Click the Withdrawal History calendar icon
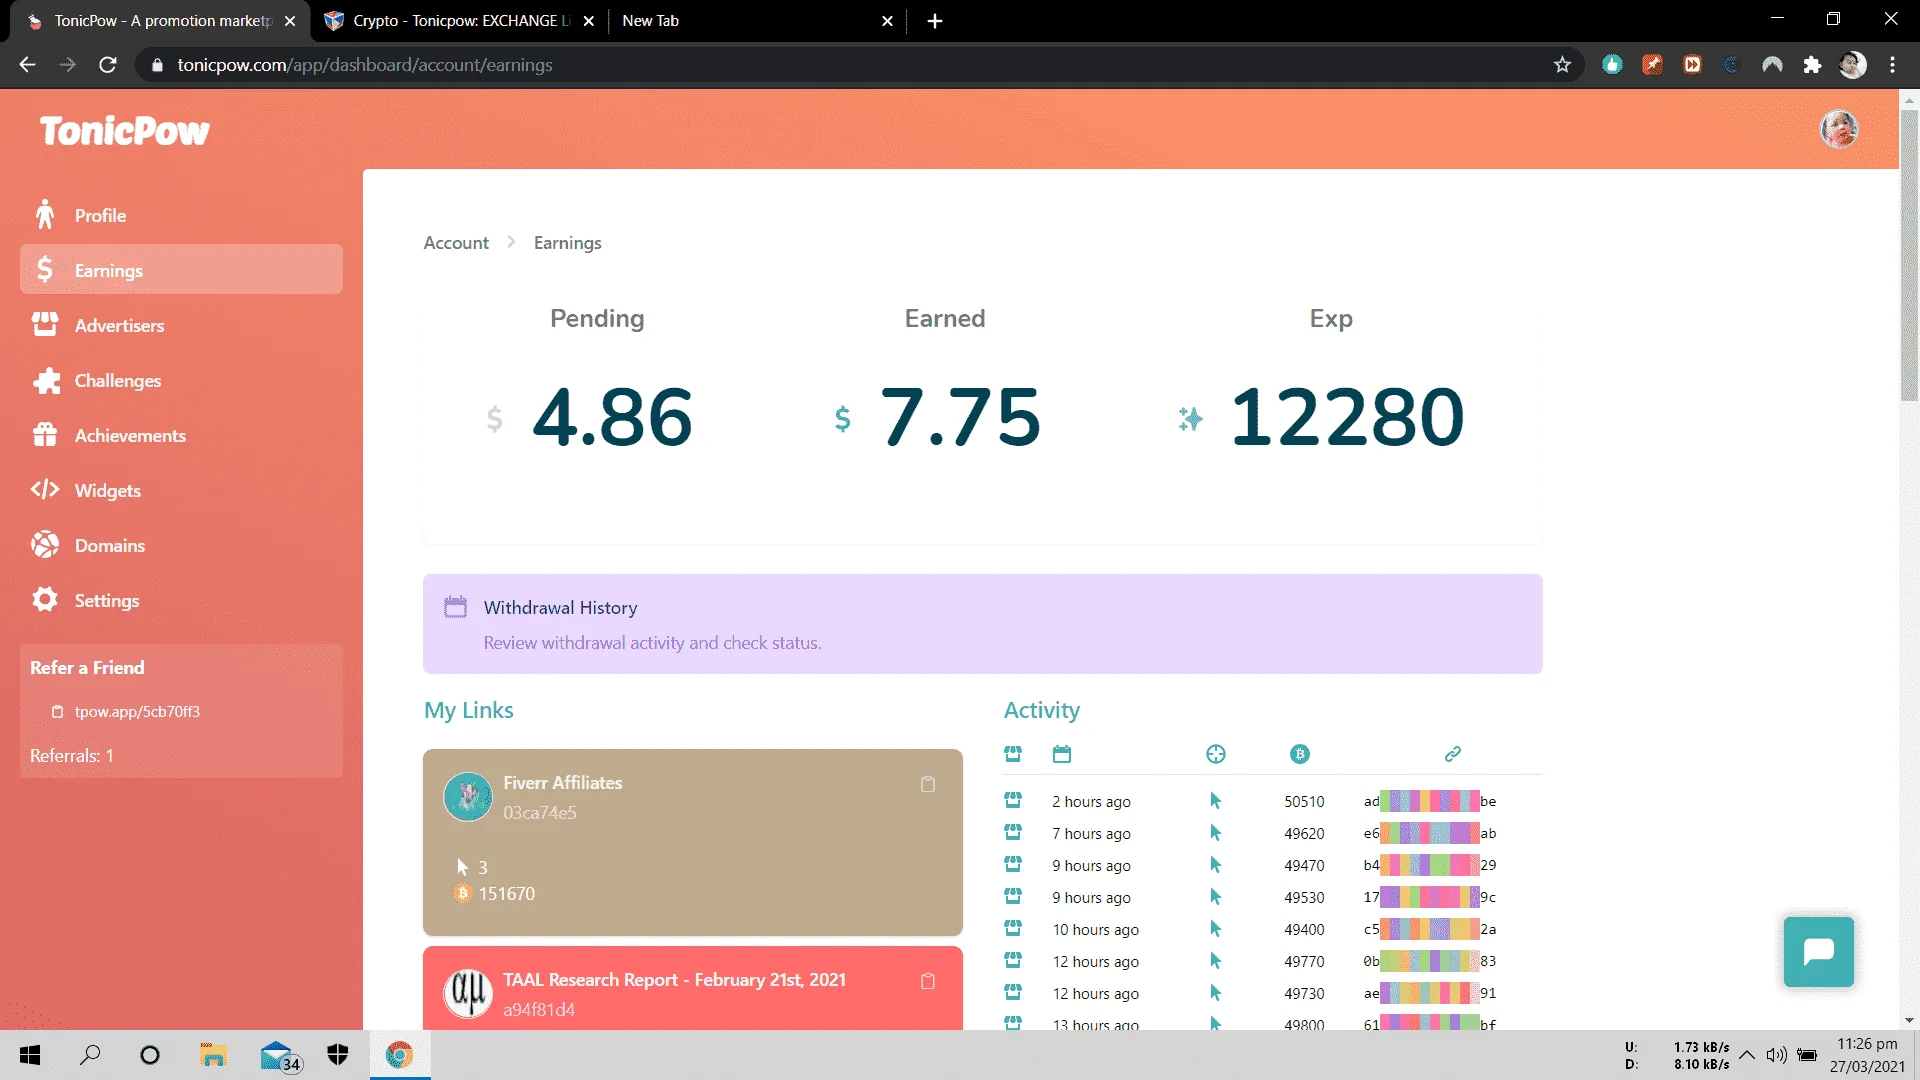Image resolution: width=1920 pixels, height=1080 pixels. 455,607
